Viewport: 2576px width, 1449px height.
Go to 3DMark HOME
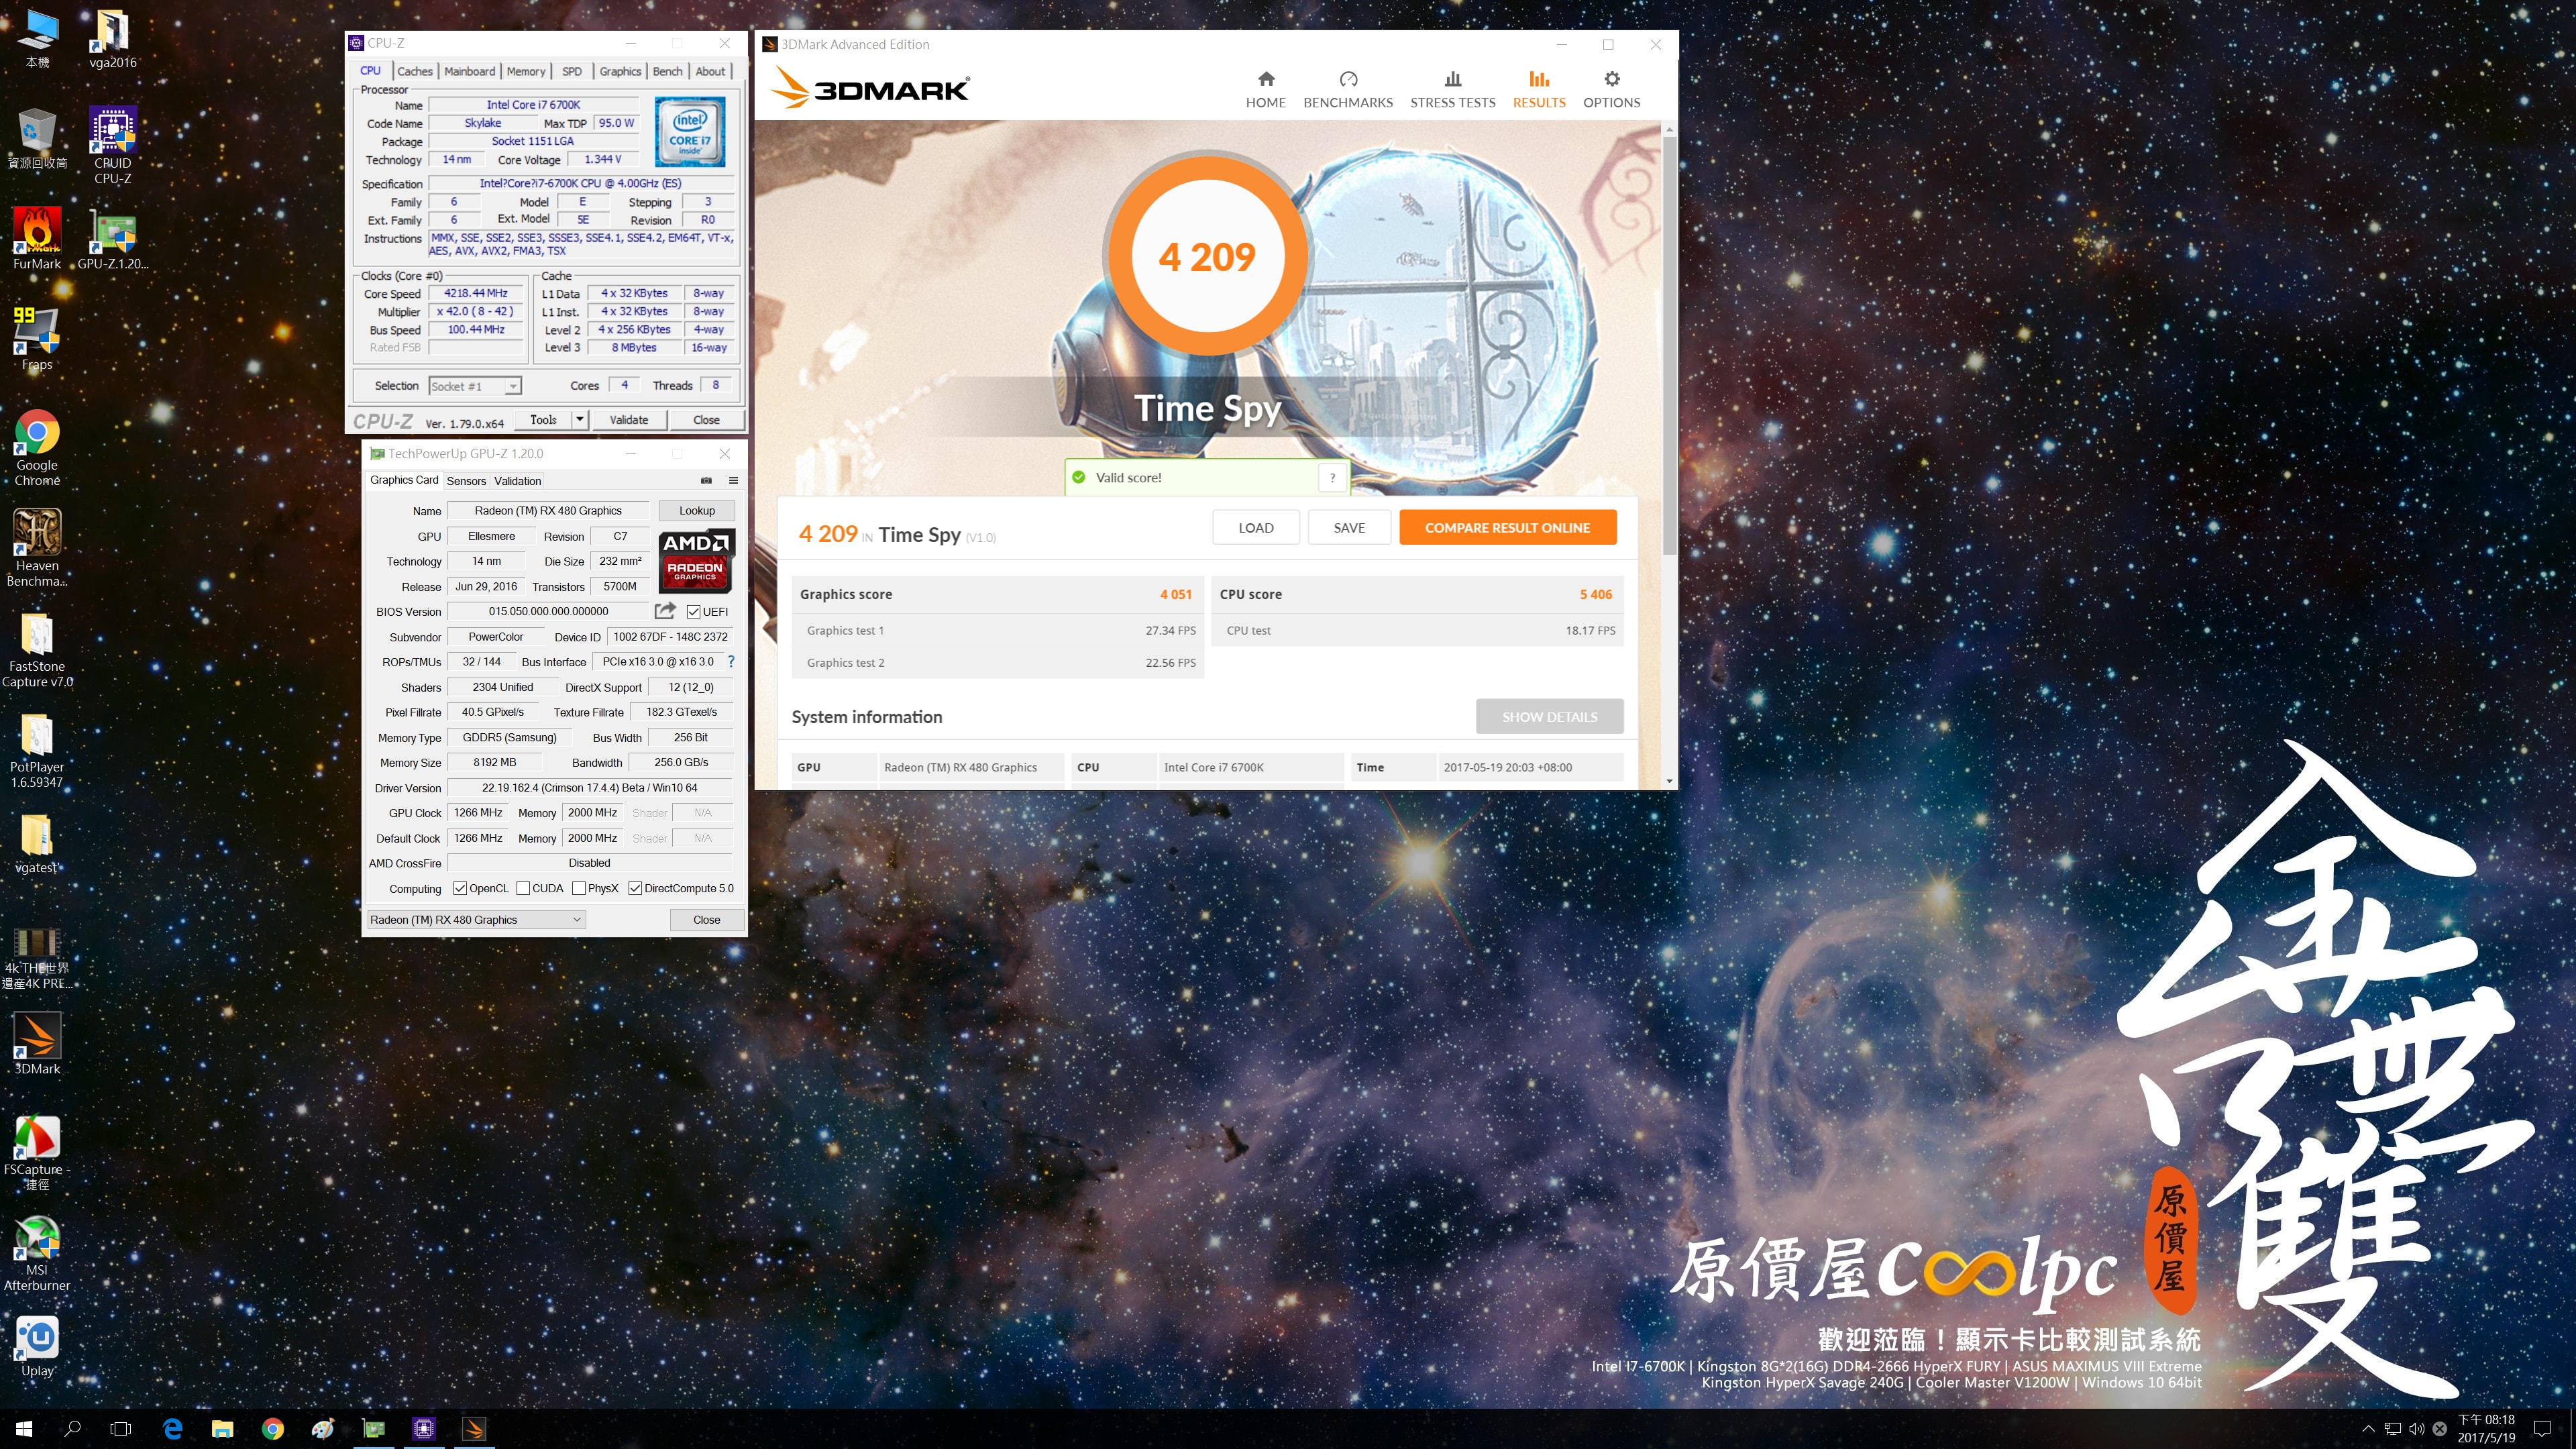tap(1265, 89)
